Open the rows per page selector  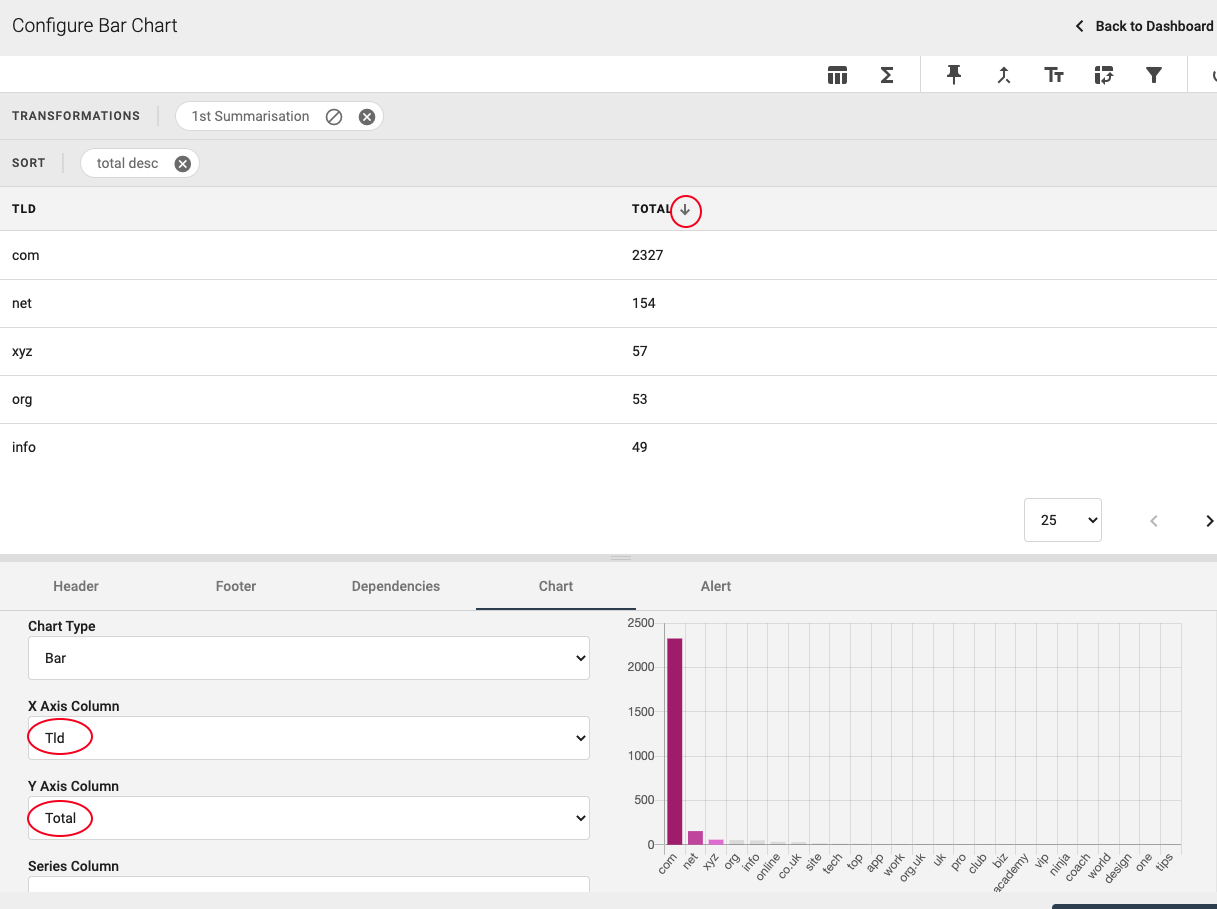click(x=1062, y=520)
